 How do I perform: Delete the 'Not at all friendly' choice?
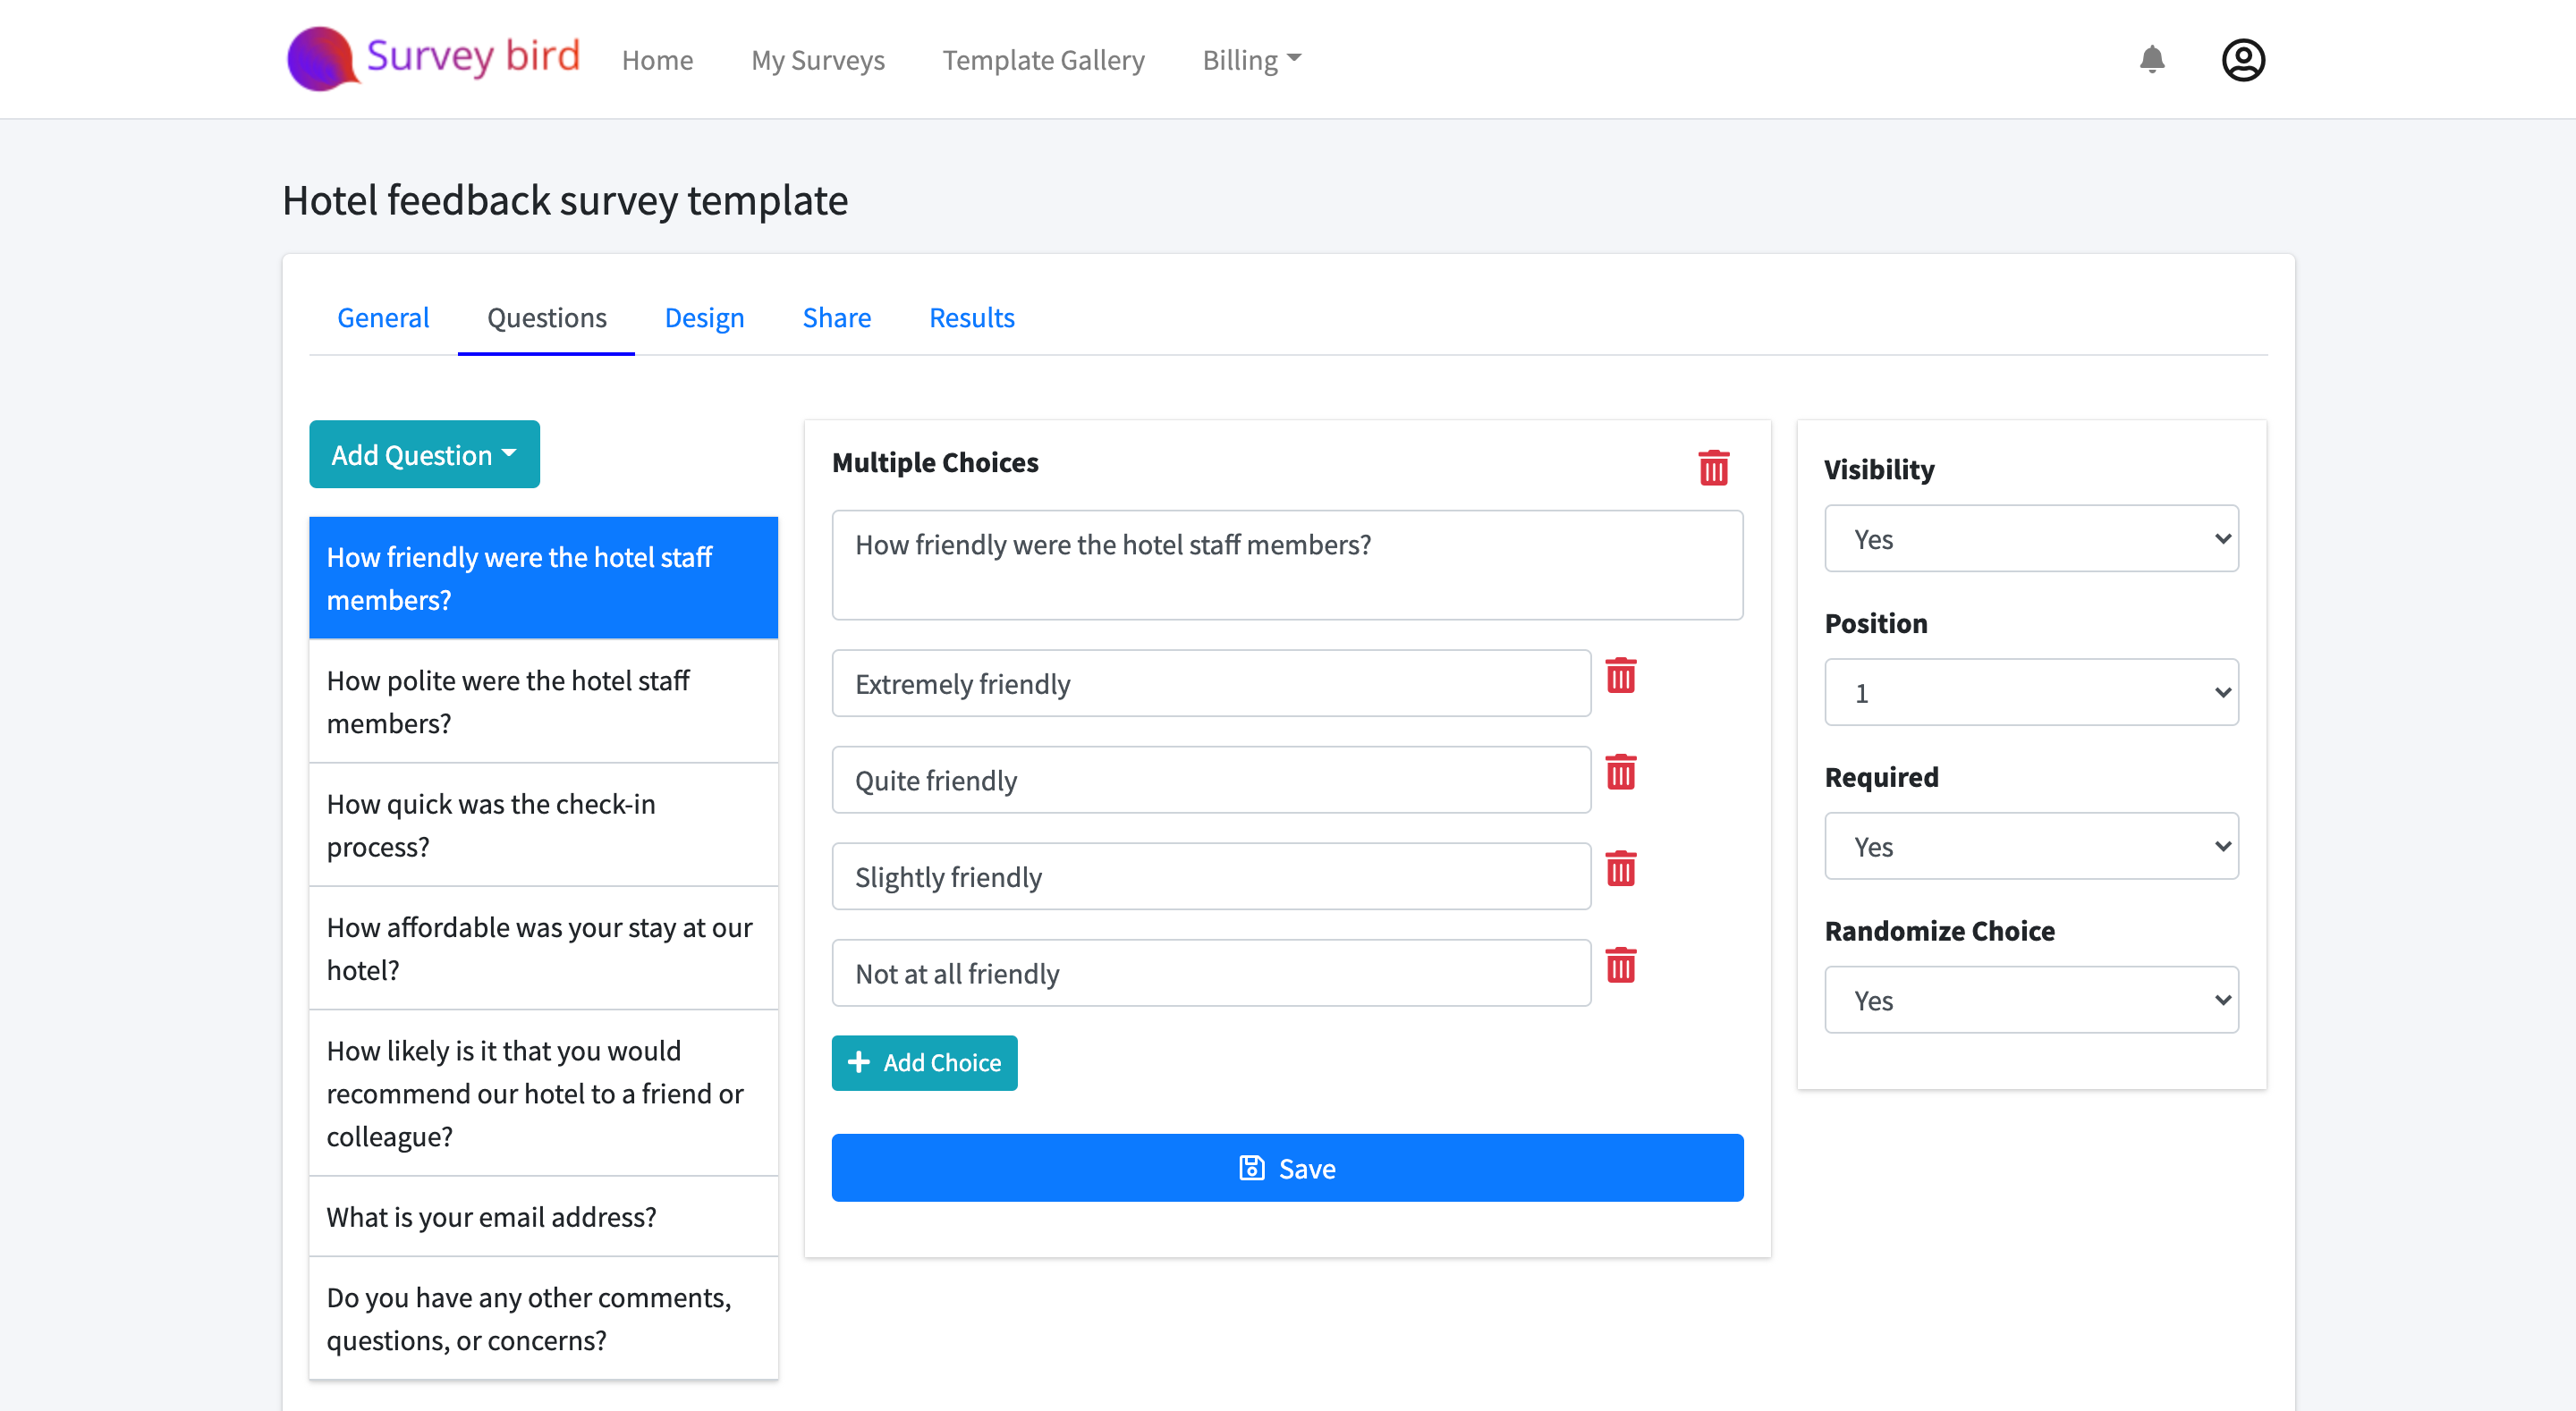pos(1620,966)
